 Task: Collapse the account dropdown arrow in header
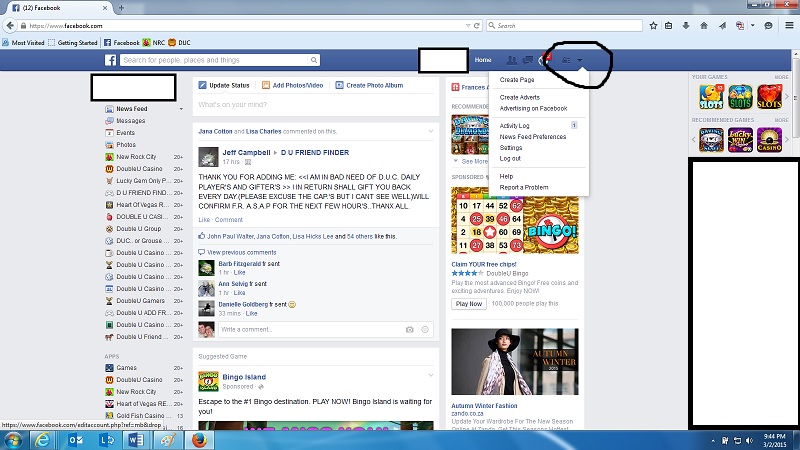580,61
